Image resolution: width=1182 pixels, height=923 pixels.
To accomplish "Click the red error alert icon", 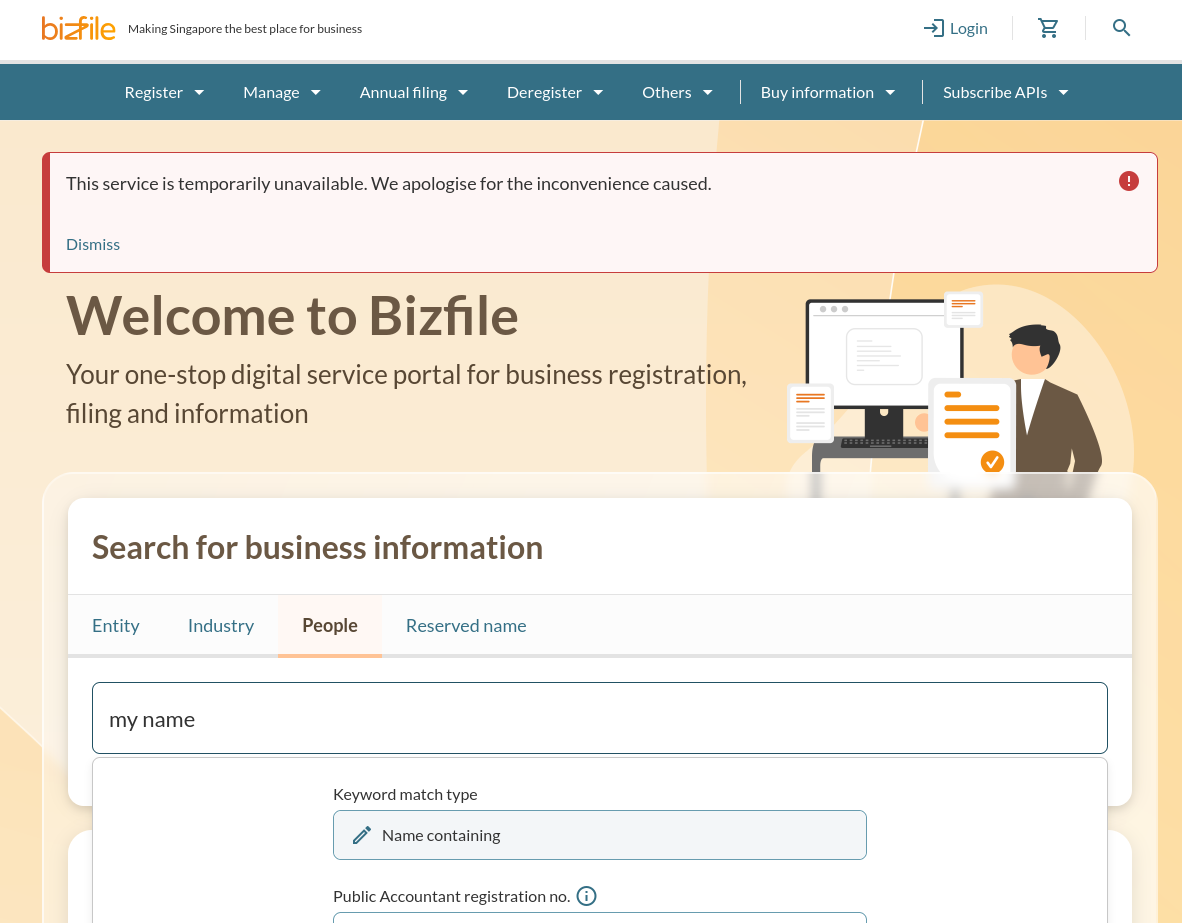I will coord(1128,181).
